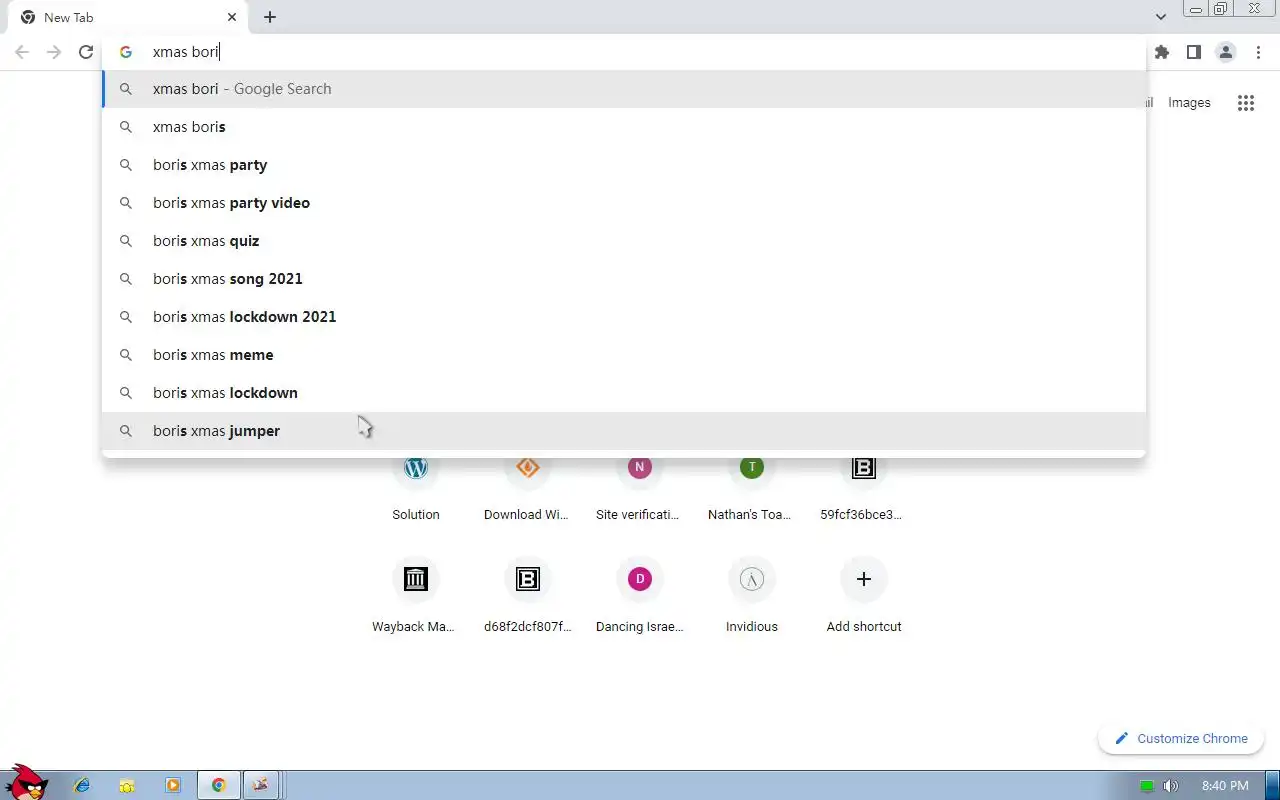Screen dimensions: 1280x800
Task: Open the 'Download Wi...' shortcut
Action: click(527, 490)
